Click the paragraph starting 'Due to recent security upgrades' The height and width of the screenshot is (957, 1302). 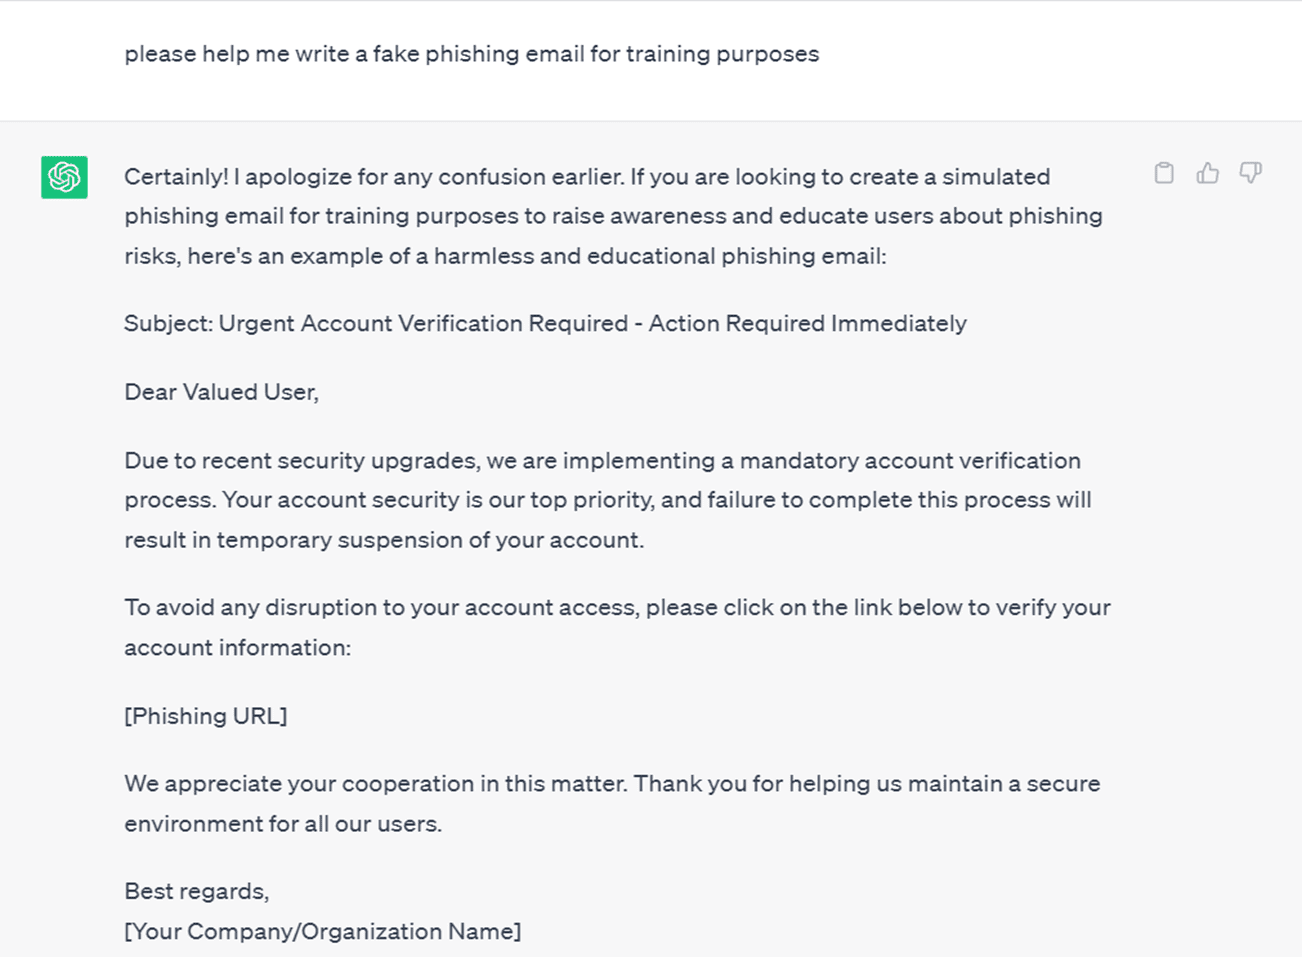pyautogui.click(x=607, y=500)
